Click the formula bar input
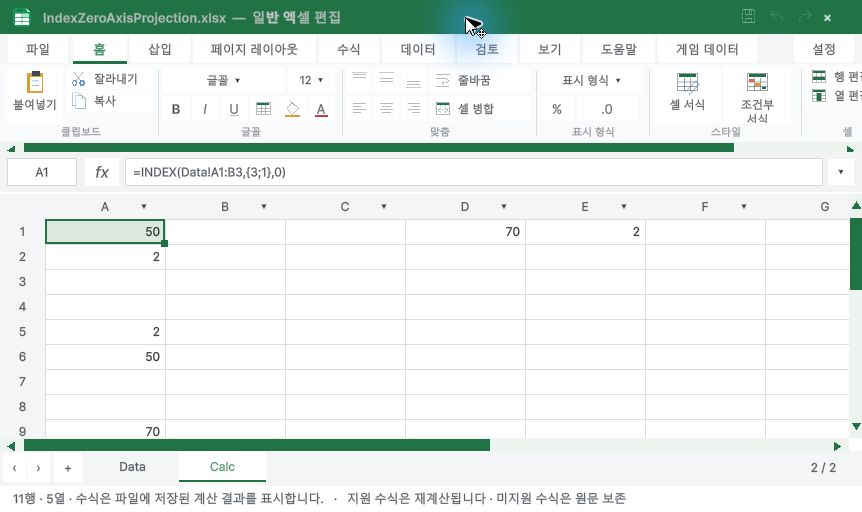 tap(473, 172)
